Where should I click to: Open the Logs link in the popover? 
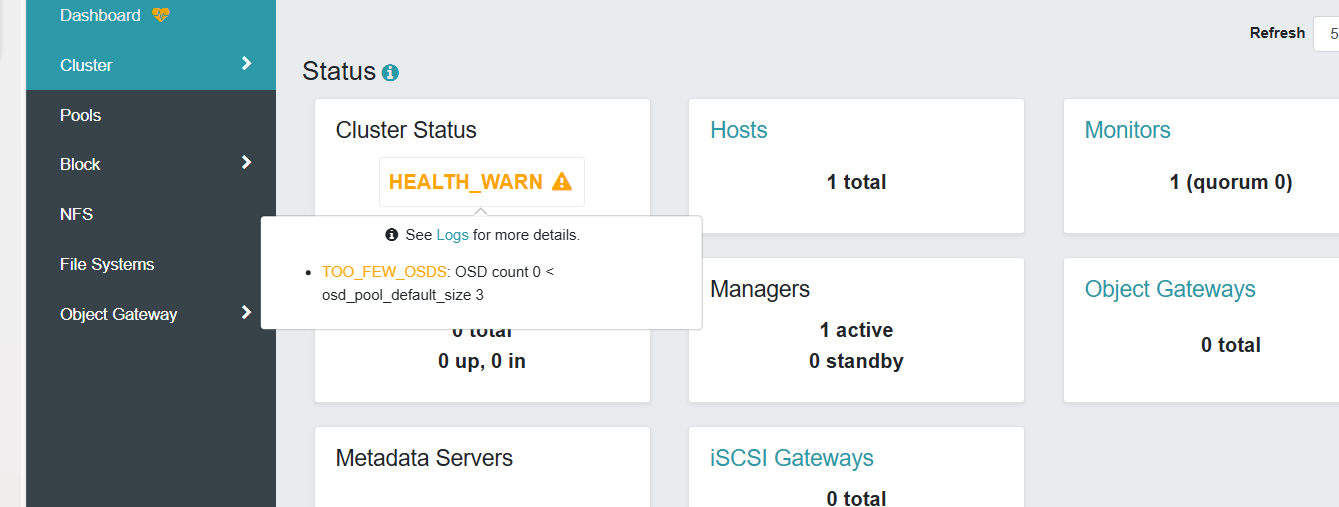click(452, 235)
